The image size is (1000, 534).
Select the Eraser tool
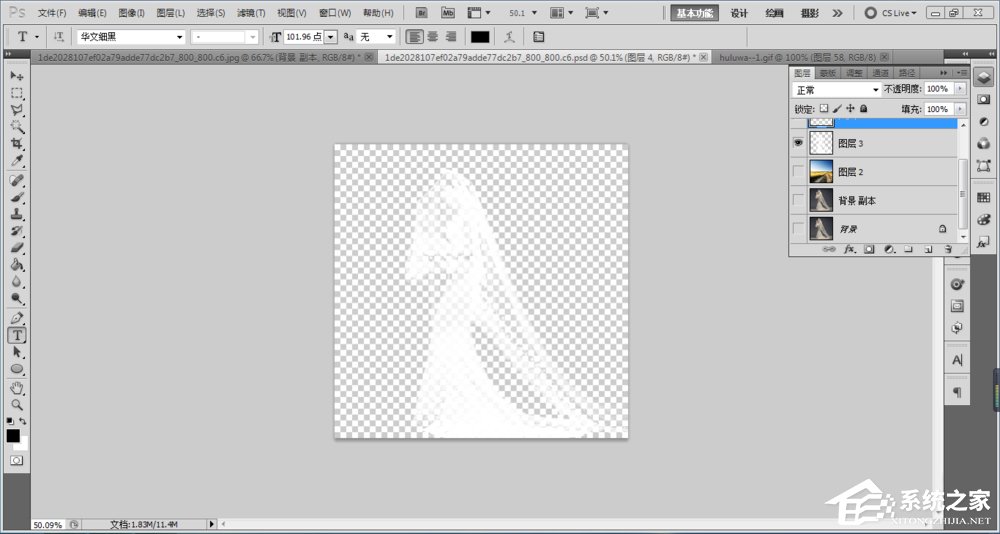click(x=17, y=248)
